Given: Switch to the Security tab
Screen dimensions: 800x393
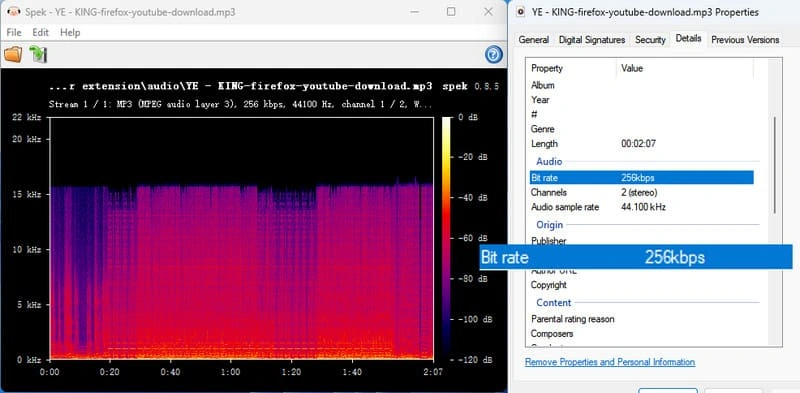Looking at the screenshot, I should 650,40.
